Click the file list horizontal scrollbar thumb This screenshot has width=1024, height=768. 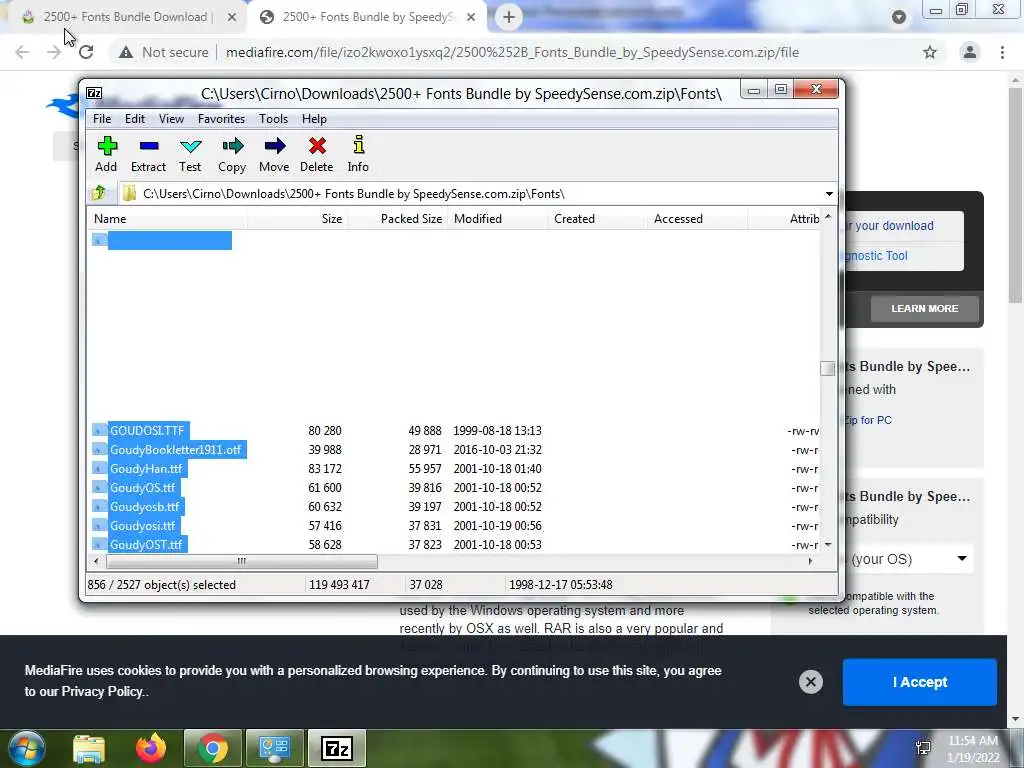[242, 561]
